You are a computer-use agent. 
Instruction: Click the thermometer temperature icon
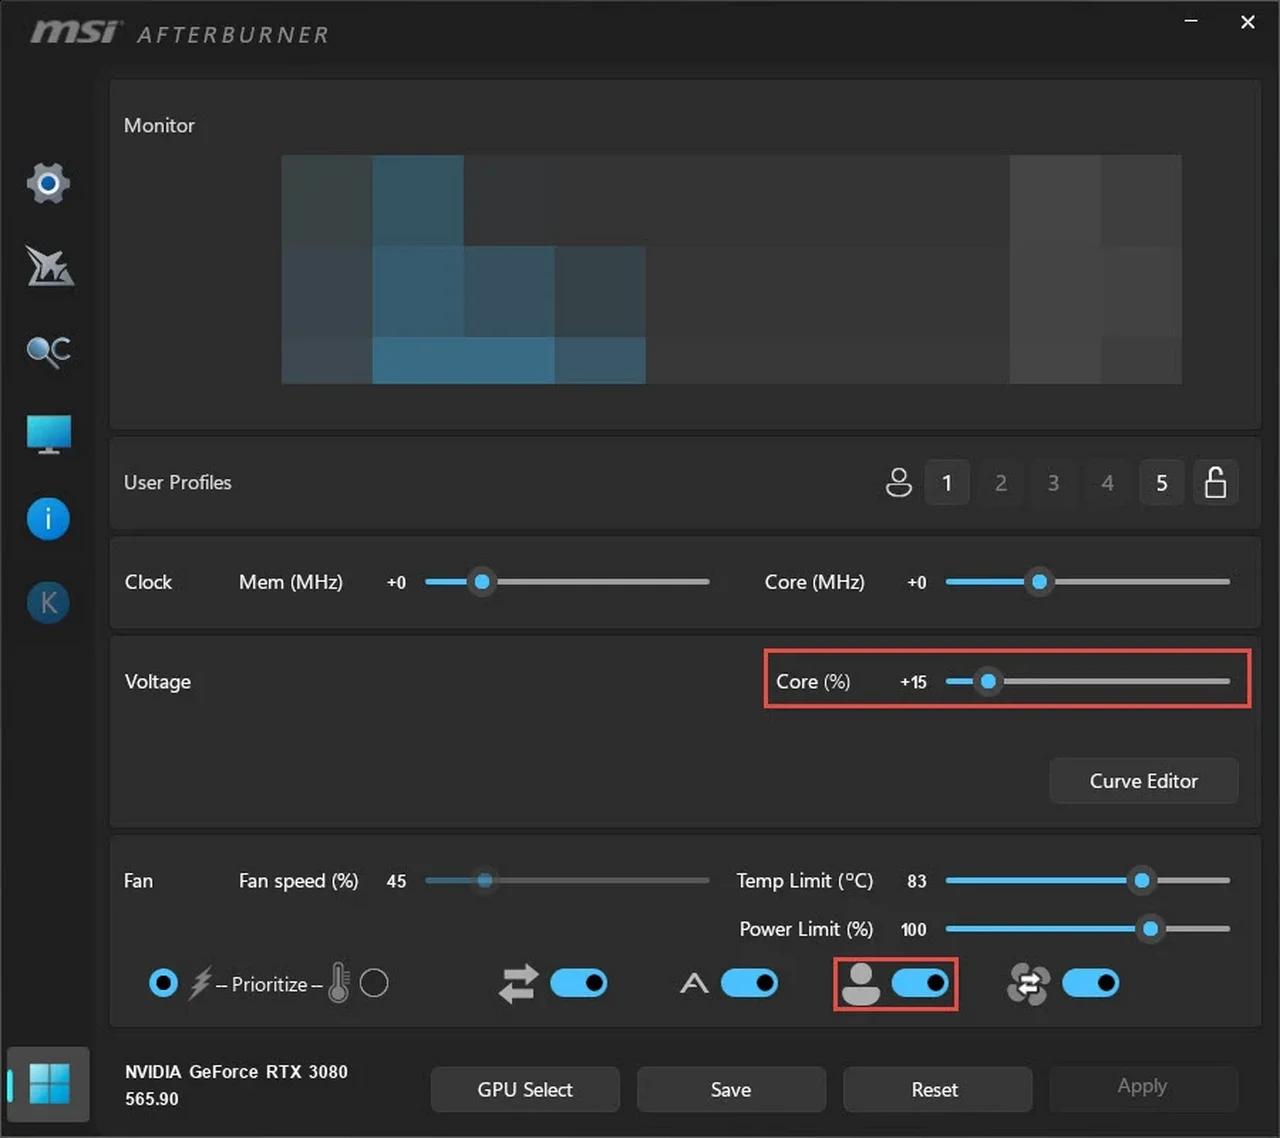(x=337, y=983)
